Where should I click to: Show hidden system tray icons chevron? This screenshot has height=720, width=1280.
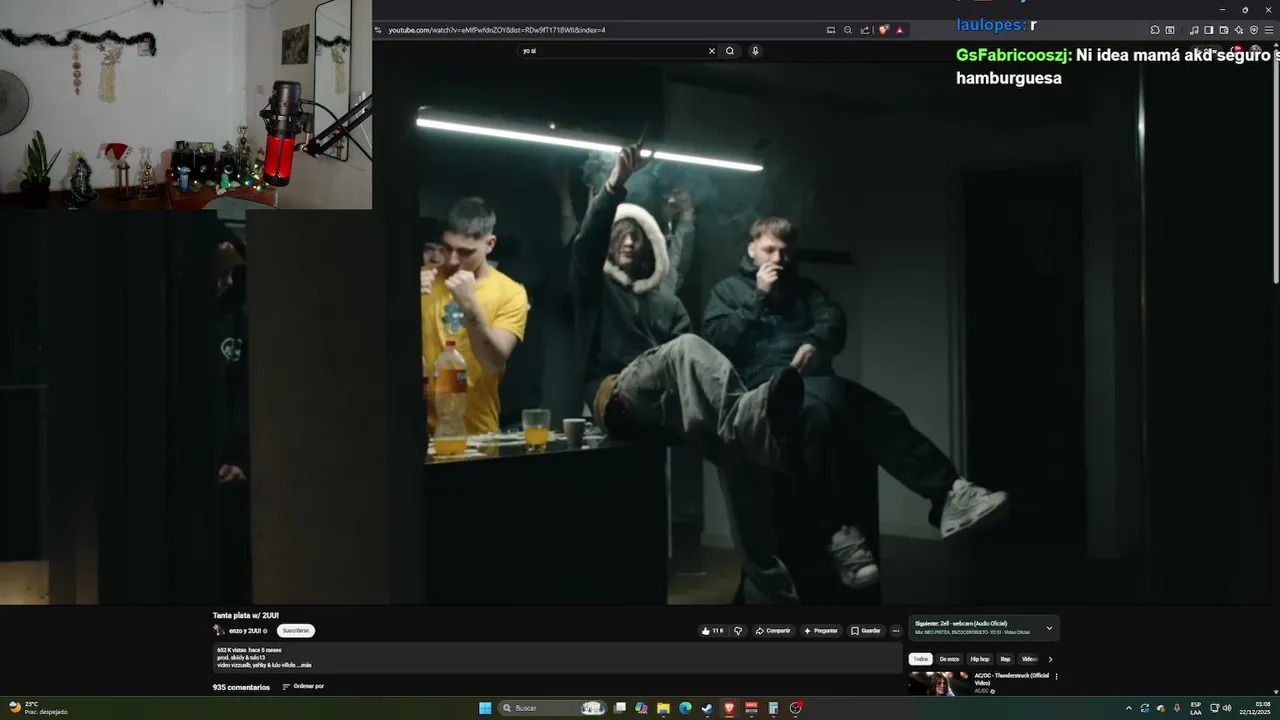click(x=1129, y=708)
